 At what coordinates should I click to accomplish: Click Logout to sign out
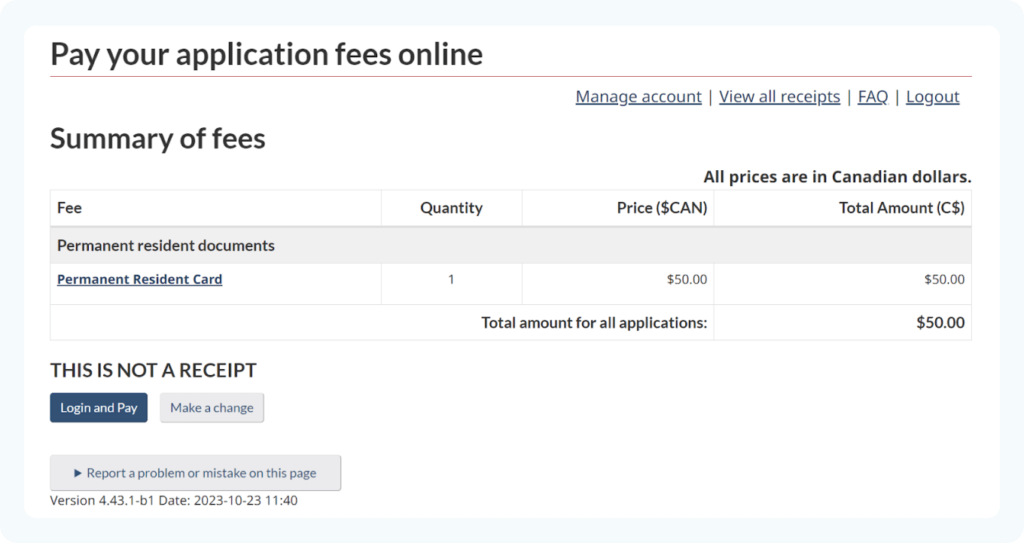point(932,97)
